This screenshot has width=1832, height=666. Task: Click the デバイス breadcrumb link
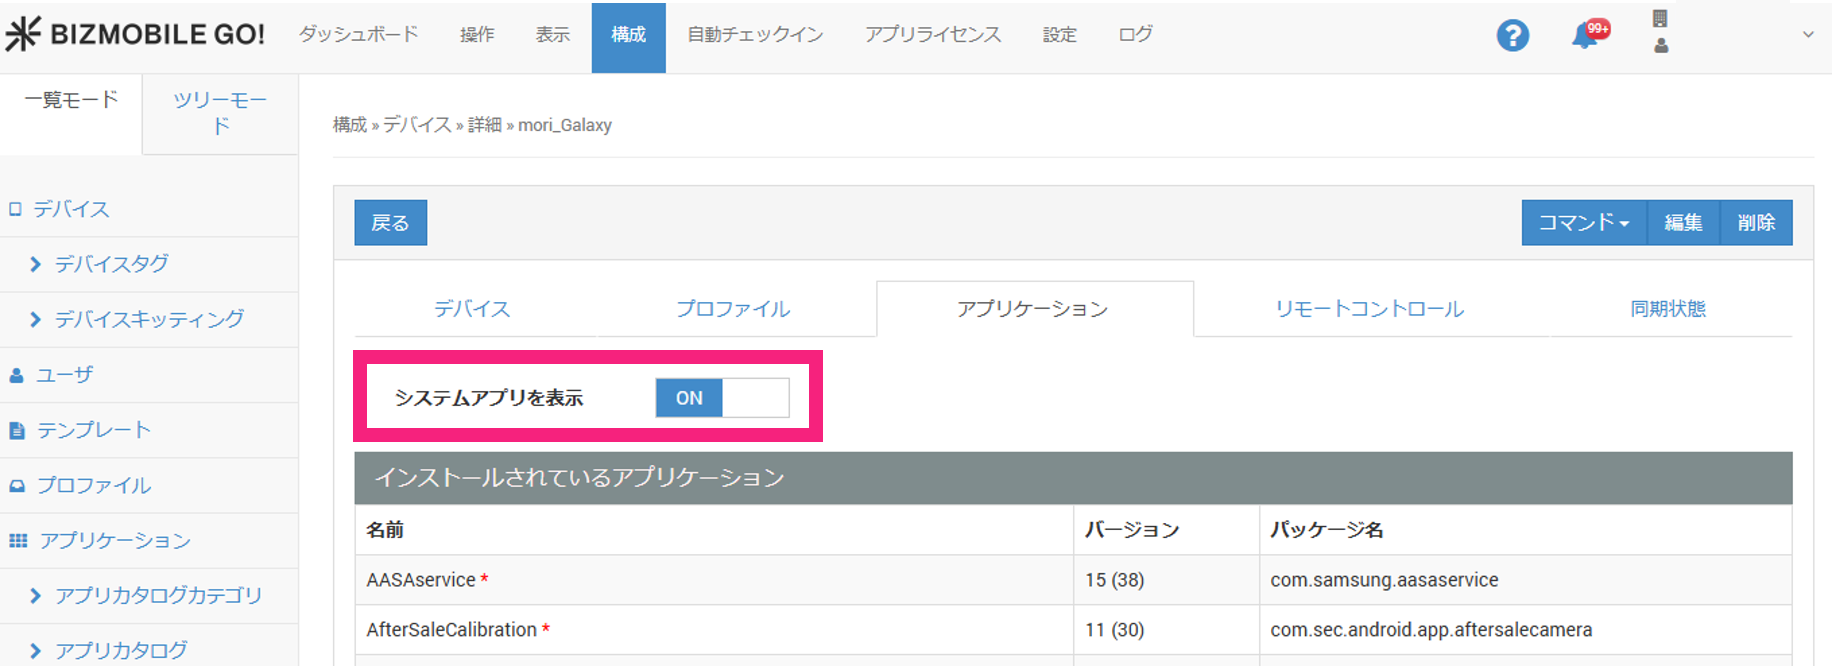417,125
